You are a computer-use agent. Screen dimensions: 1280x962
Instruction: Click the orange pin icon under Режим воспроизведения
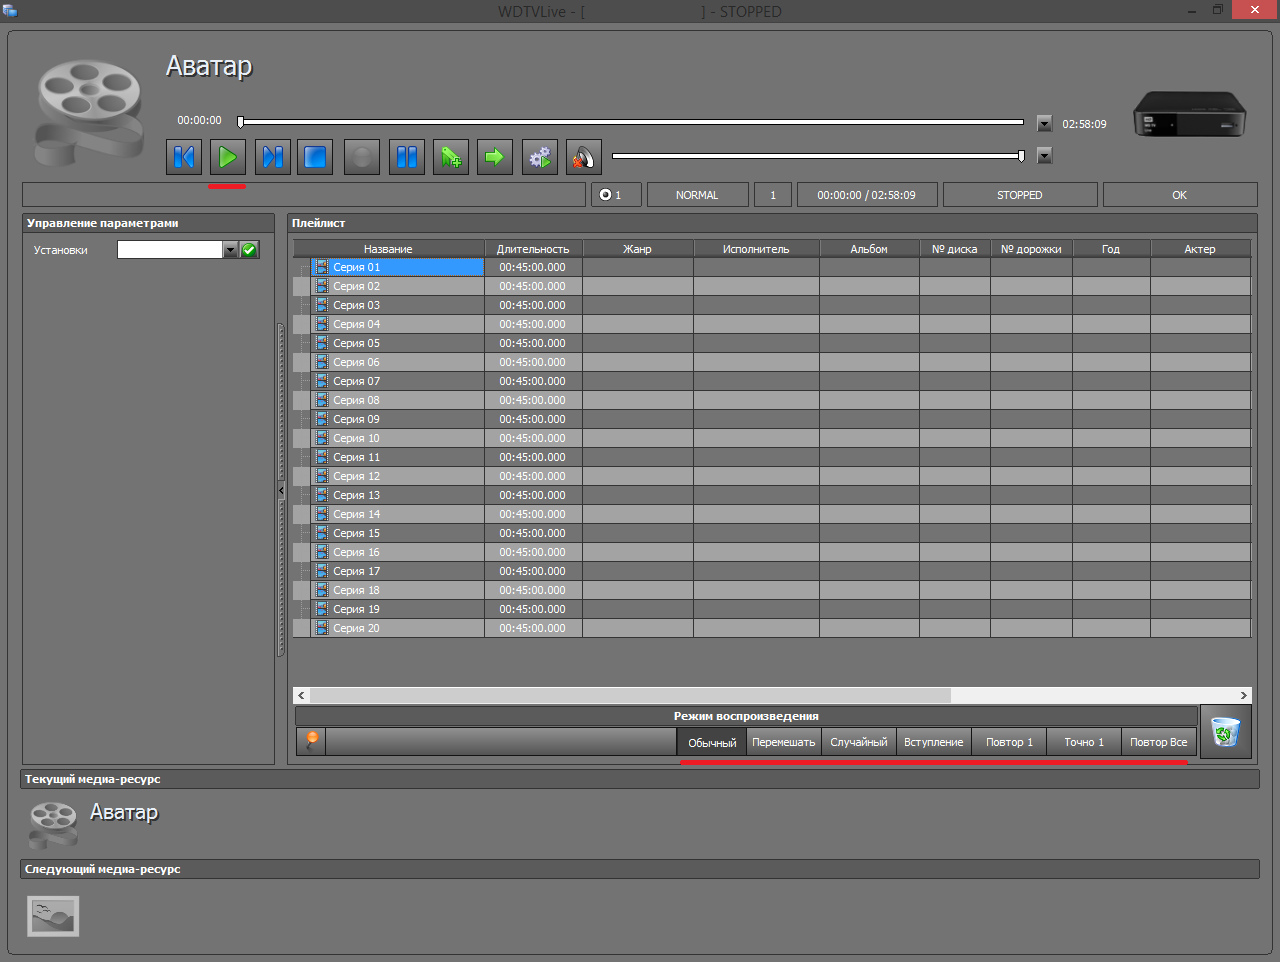[x=311, y=741]
